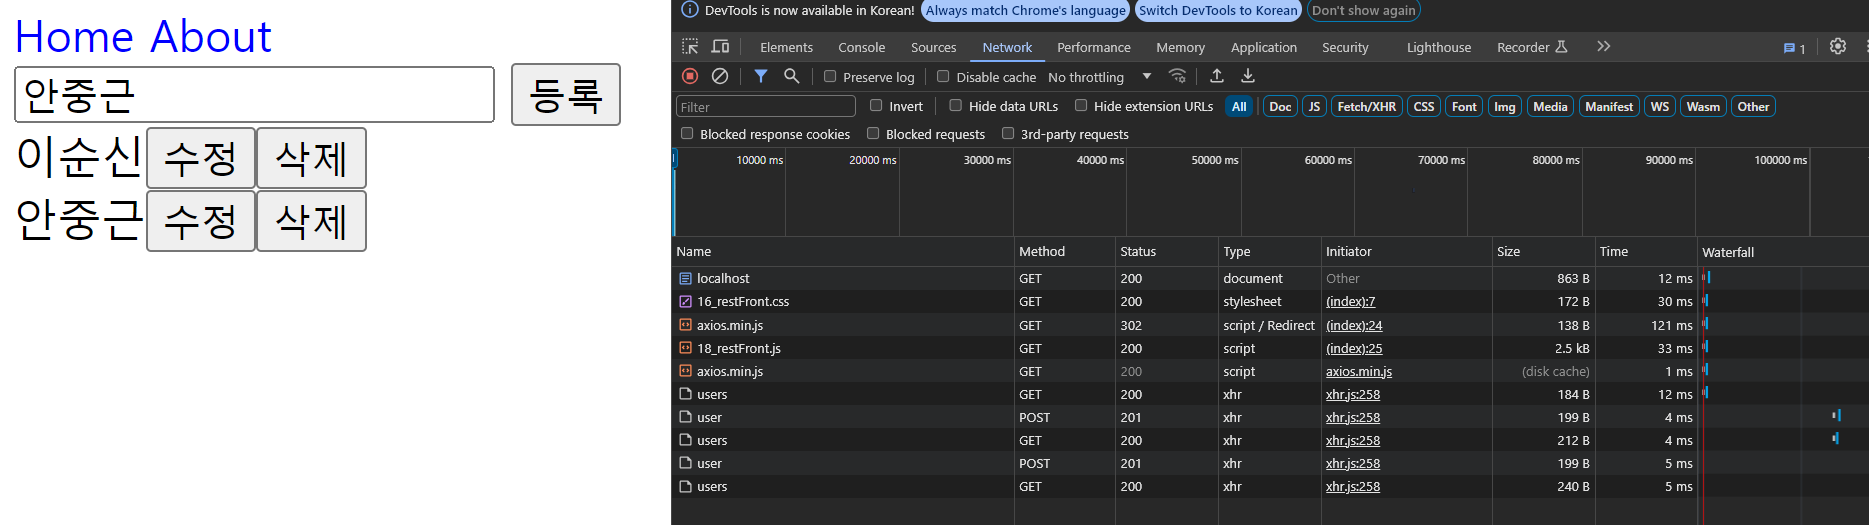Select the All request type filter
The image size is (1869, 525).
pos(1239,107)
